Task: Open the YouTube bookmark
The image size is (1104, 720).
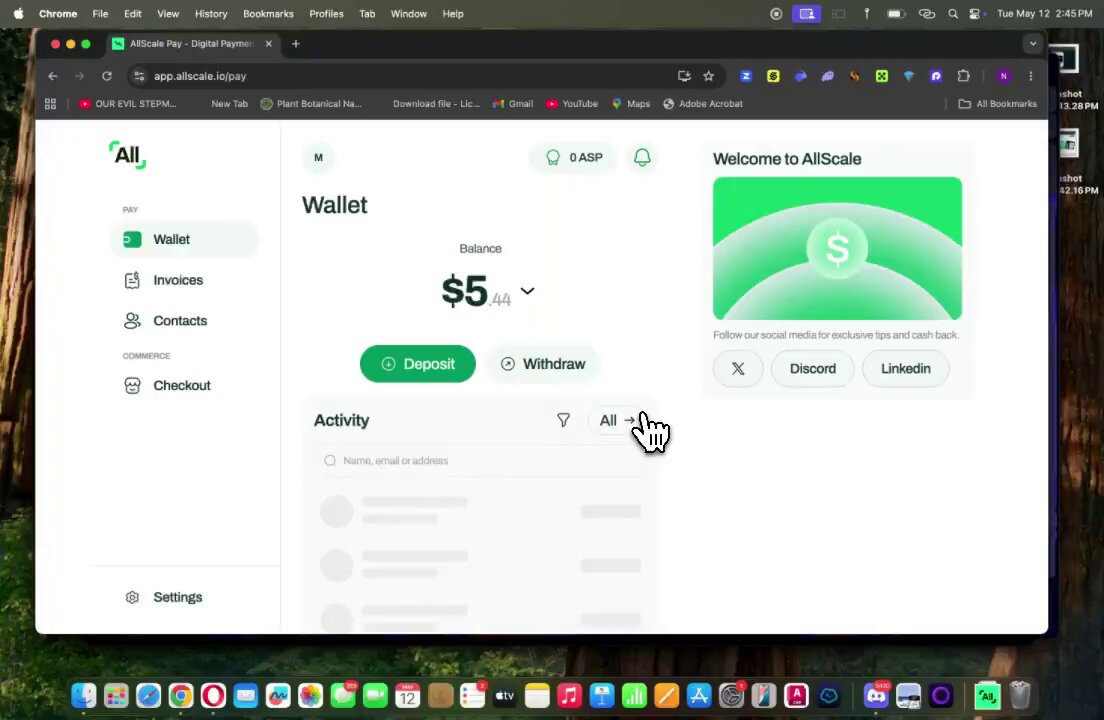Action: point(572,103)
